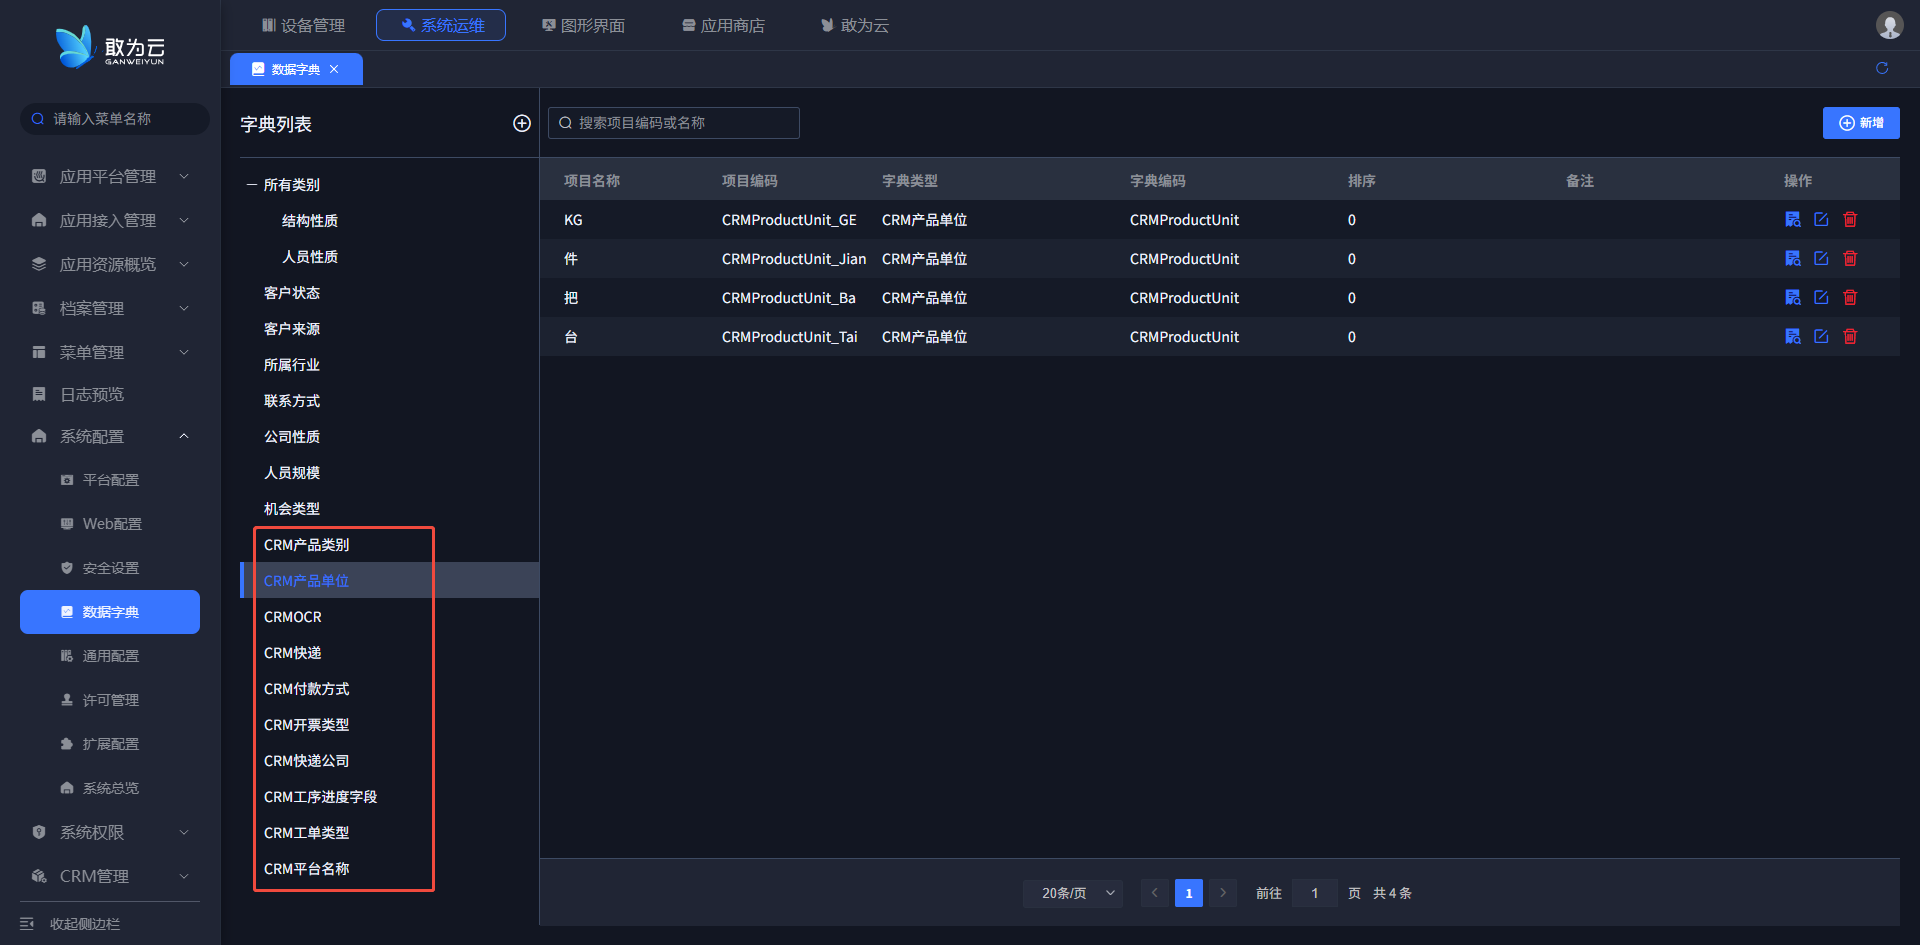Close the 数据字典 tab

tap(334, 69)
